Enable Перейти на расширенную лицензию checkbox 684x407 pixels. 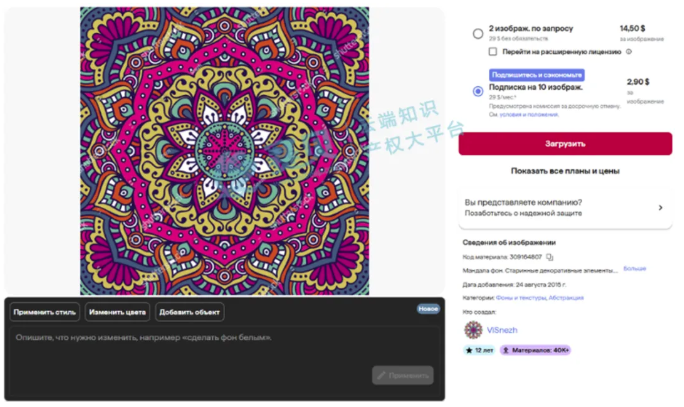(x=493, y=51)
